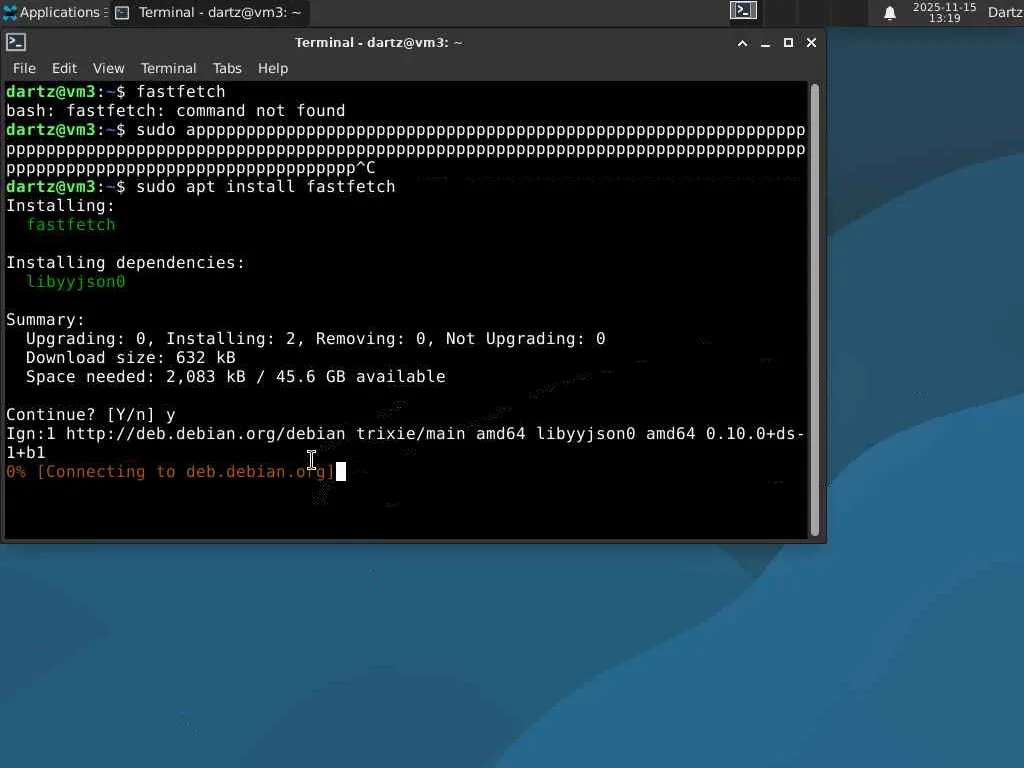Open the Applications menu
Screen dimensions: 1024x768
54,12
